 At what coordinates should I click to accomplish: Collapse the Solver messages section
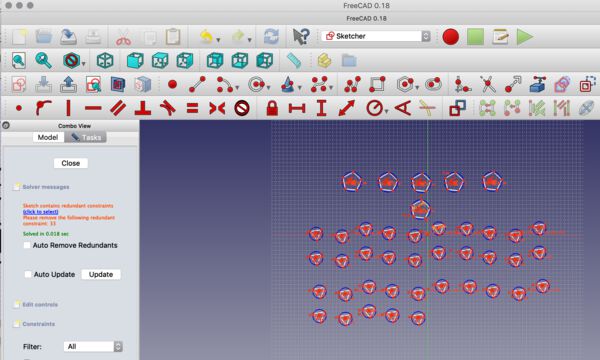coord(16,187)
